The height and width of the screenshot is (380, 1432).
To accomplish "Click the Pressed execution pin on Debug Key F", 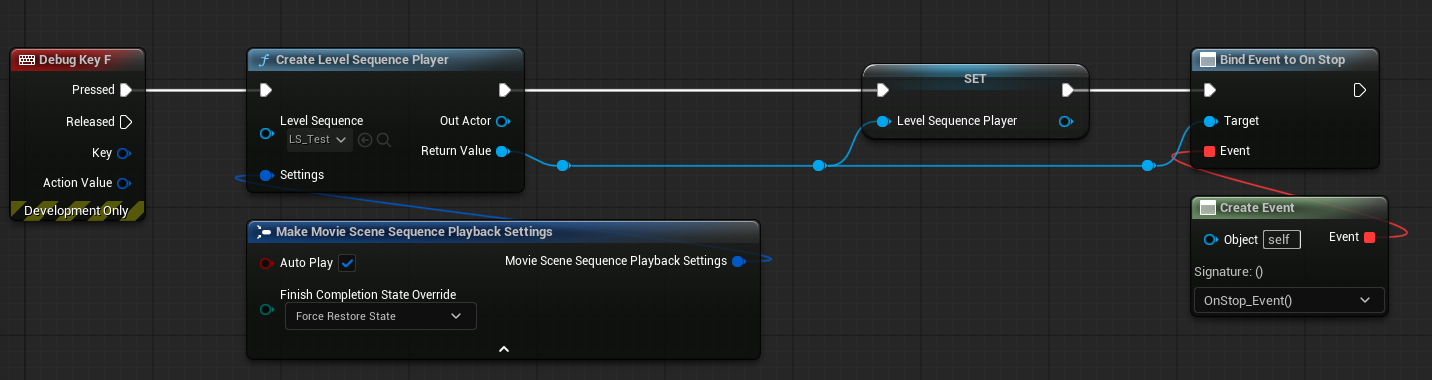I will point(126,90).
